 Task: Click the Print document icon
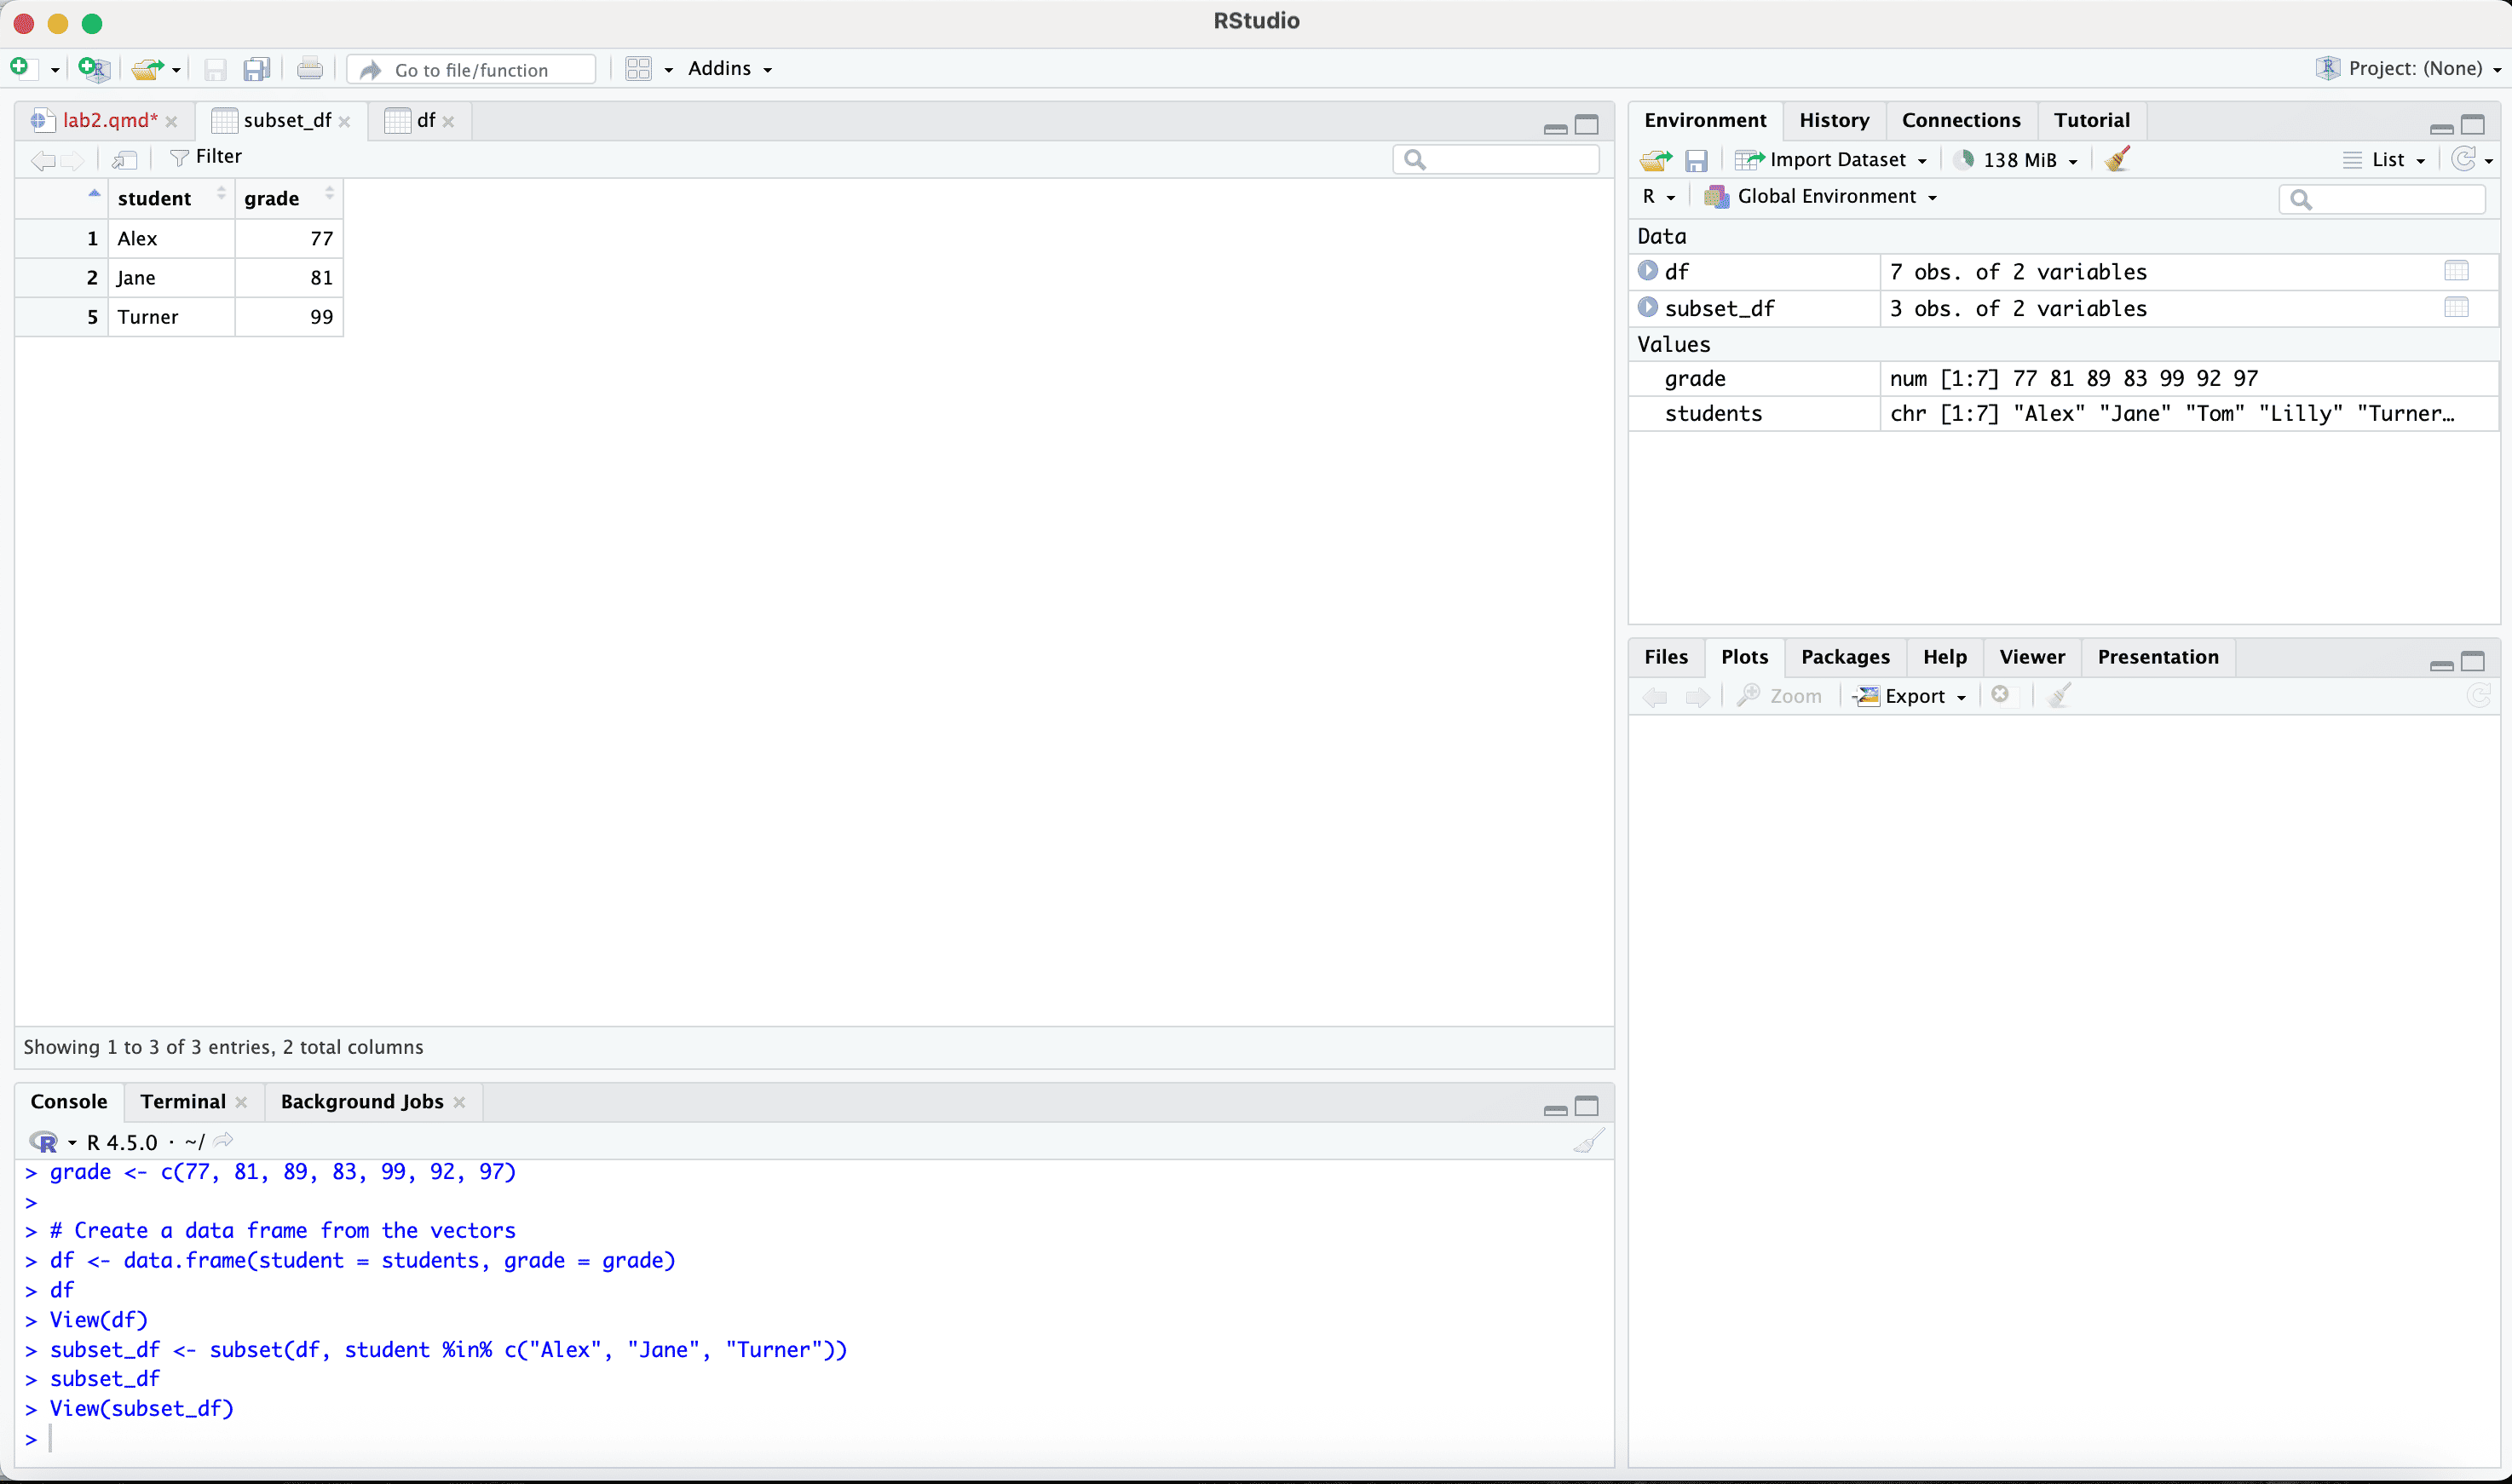310,68
